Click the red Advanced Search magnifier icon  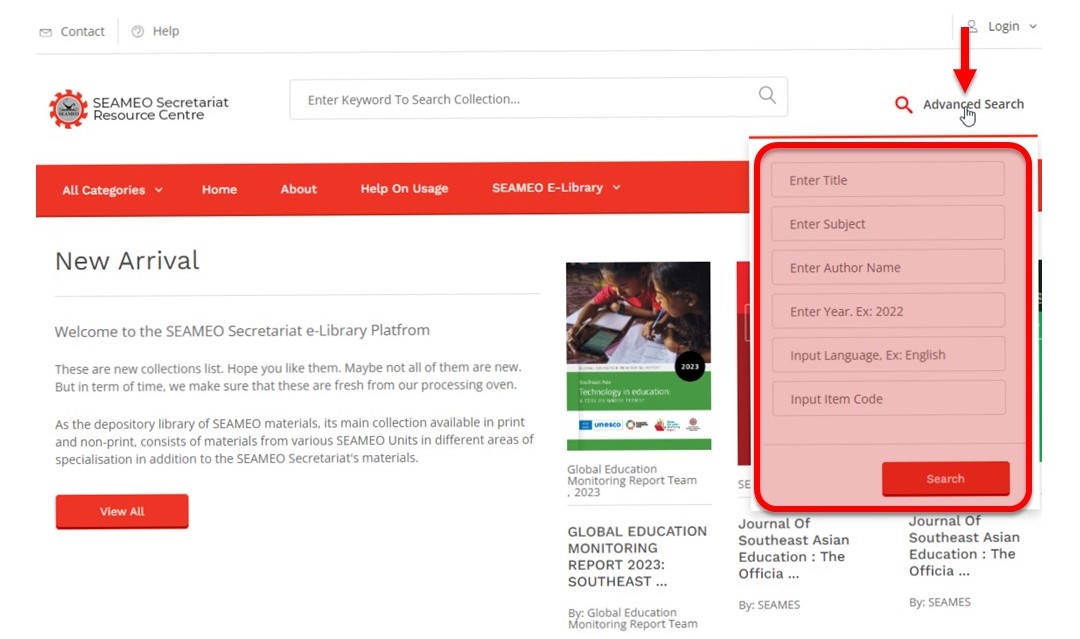(903, 105)
